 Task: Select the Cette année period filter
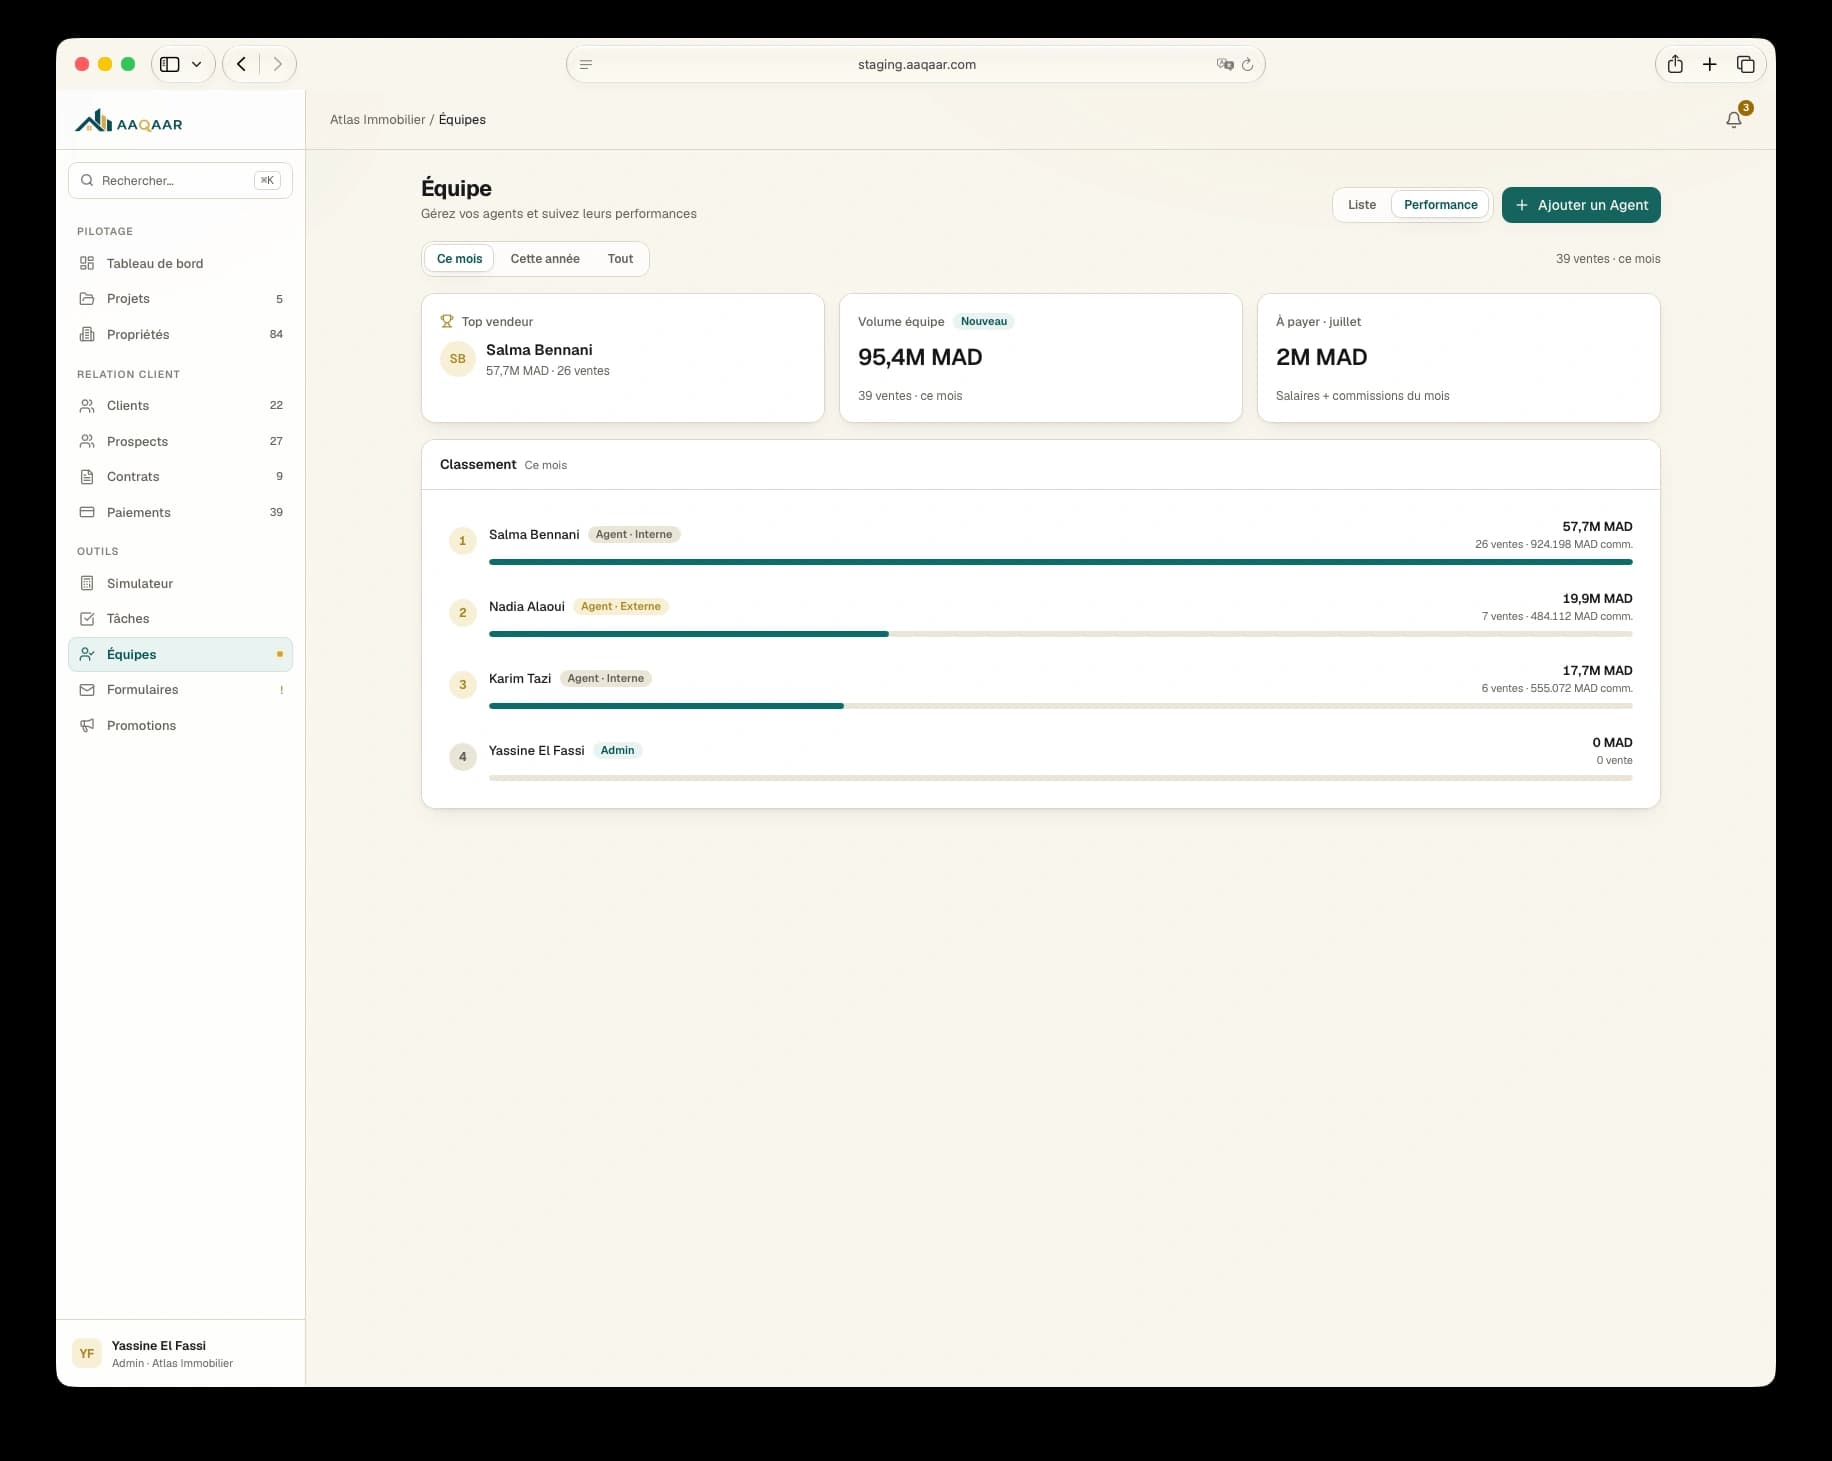click(545, 259)
